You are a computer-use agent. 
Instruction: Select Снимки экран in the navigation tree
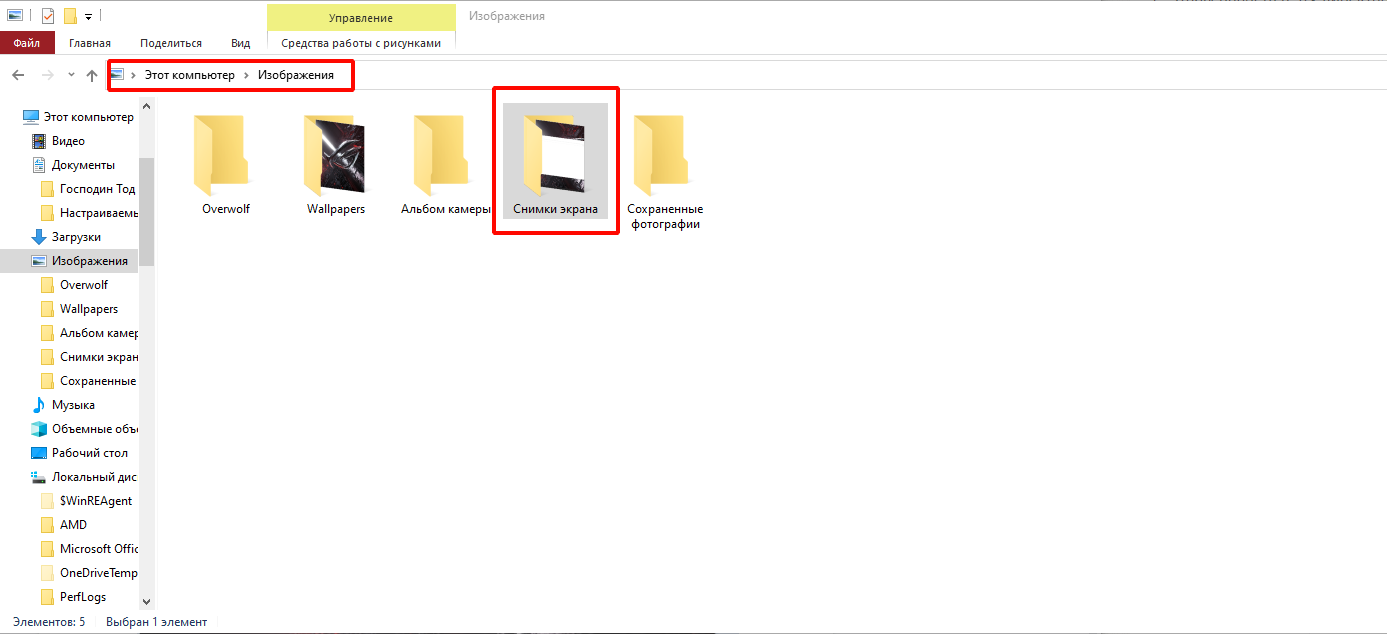pyautogui.click(x=99, y=357)
